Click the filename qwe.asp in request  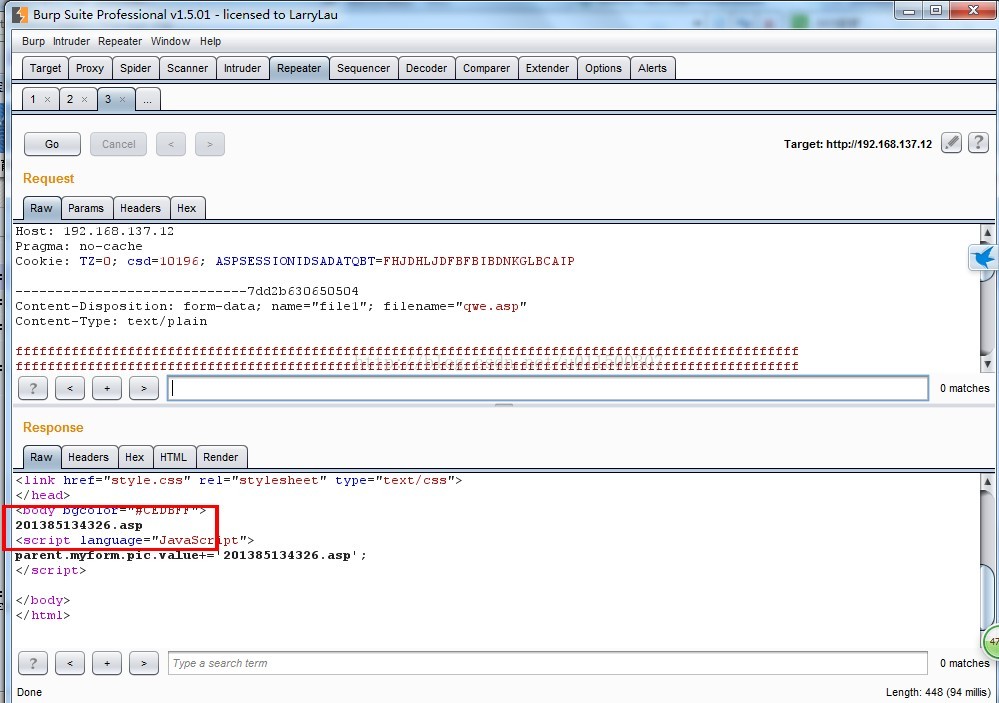(491, 307)
